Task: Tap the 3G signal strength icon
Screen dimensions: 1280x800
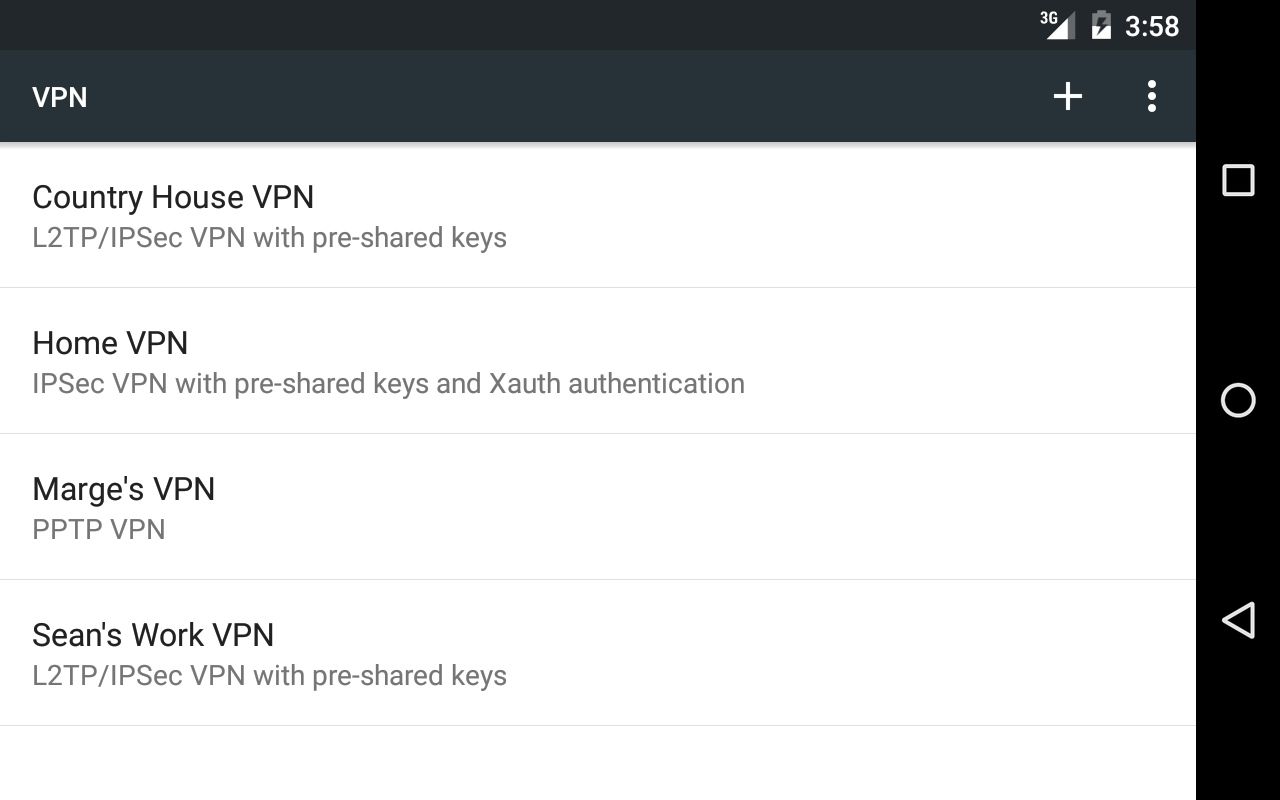Action: tap(1060, 26)
